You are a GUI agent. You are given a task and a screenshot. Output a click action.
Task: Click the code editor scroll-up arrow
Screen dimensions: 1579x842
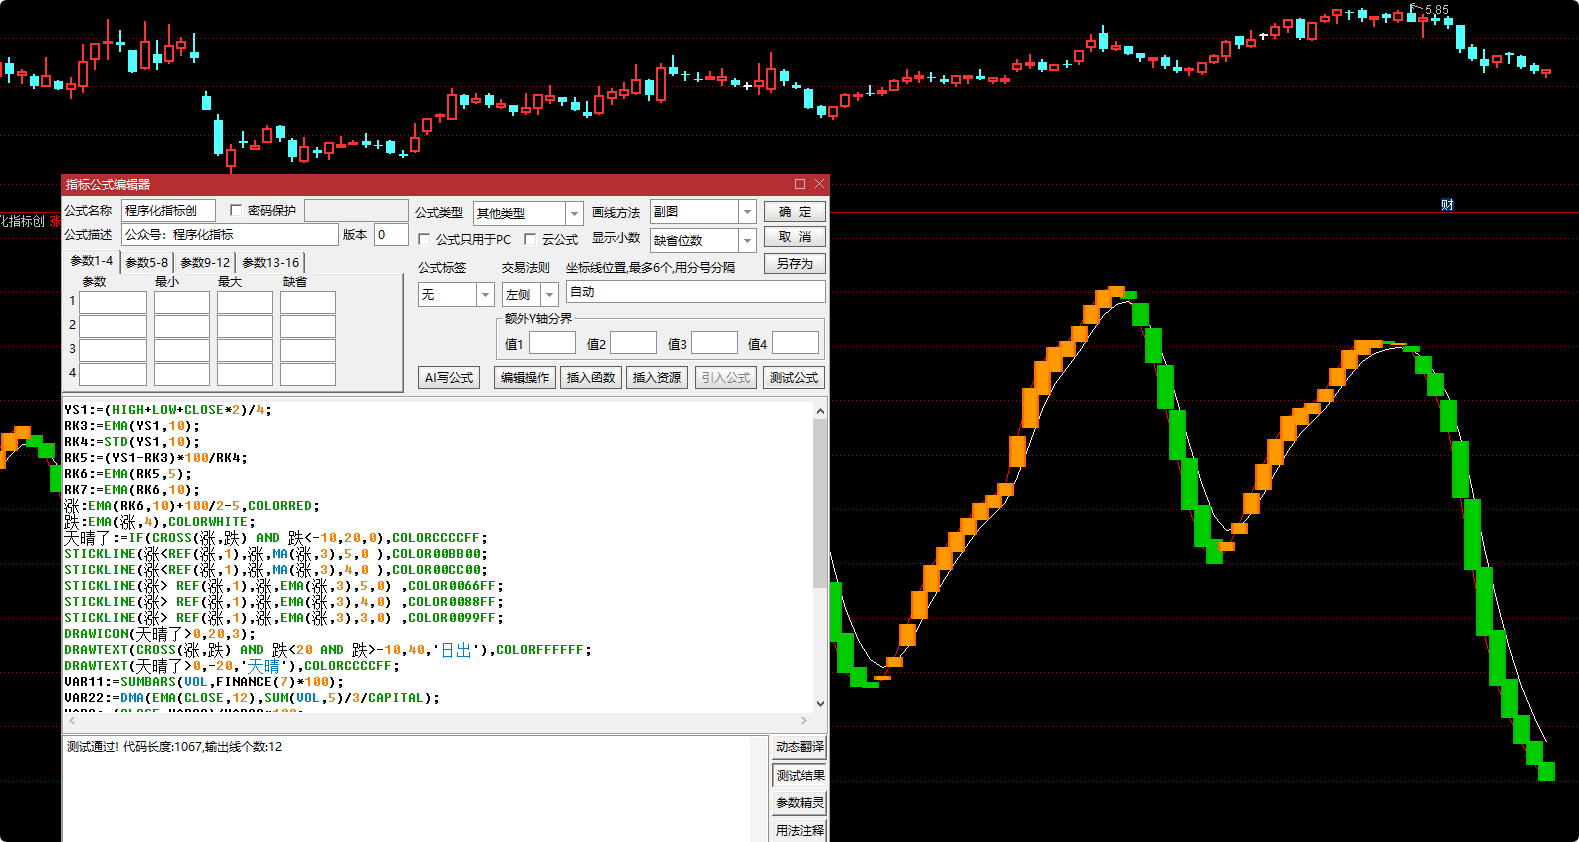(x=820, y=411)
